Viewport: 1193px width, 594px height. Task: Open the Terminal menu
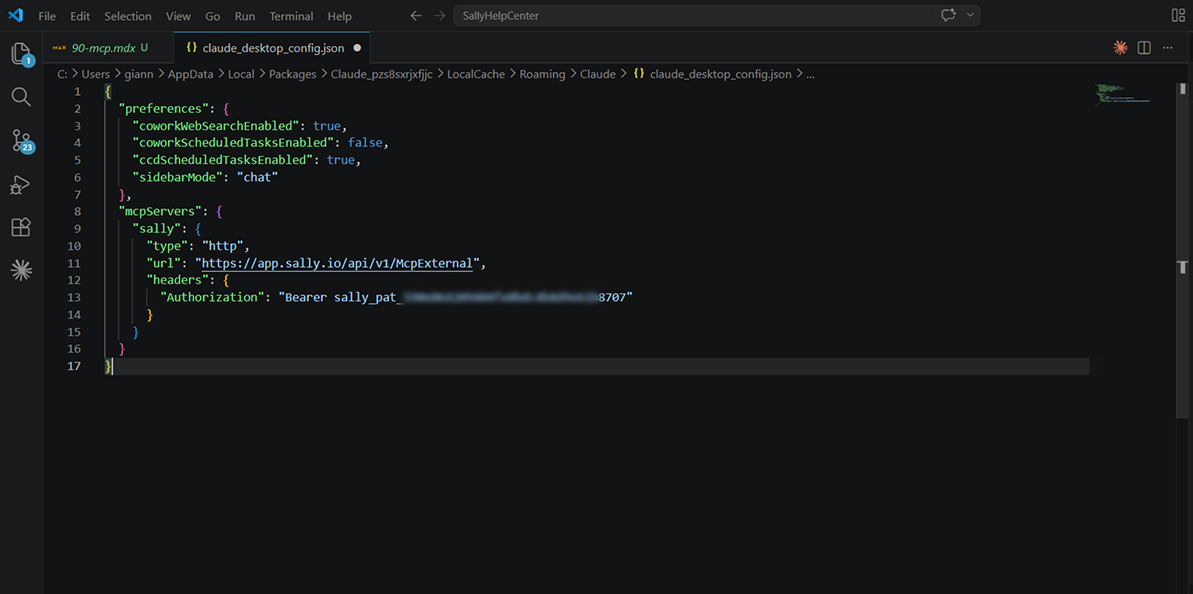(291, 16)
